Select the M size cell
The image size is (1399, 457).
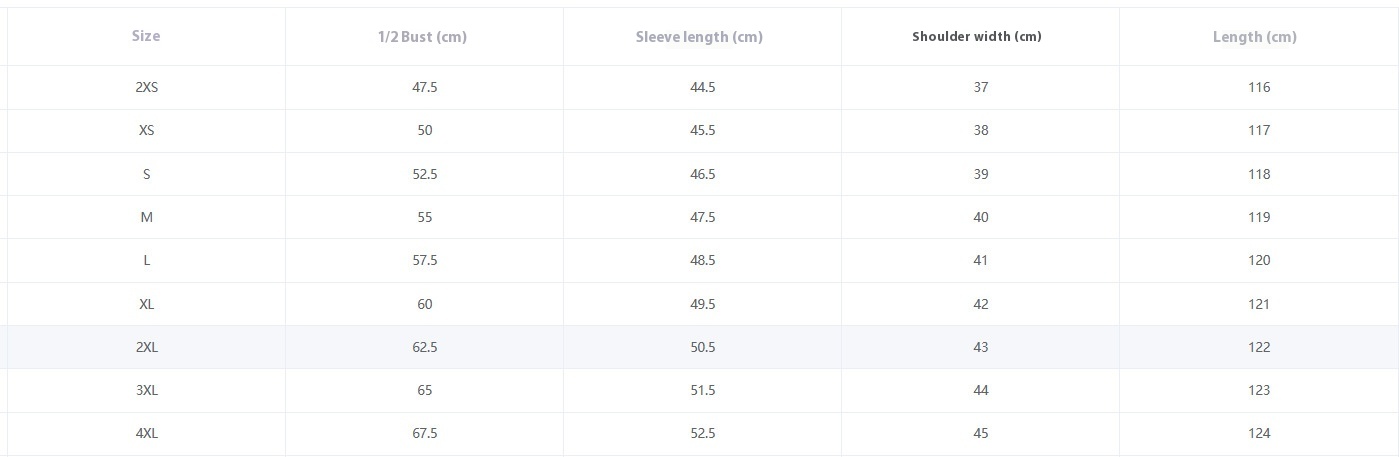pyautogui.click(x=147, y=217)
